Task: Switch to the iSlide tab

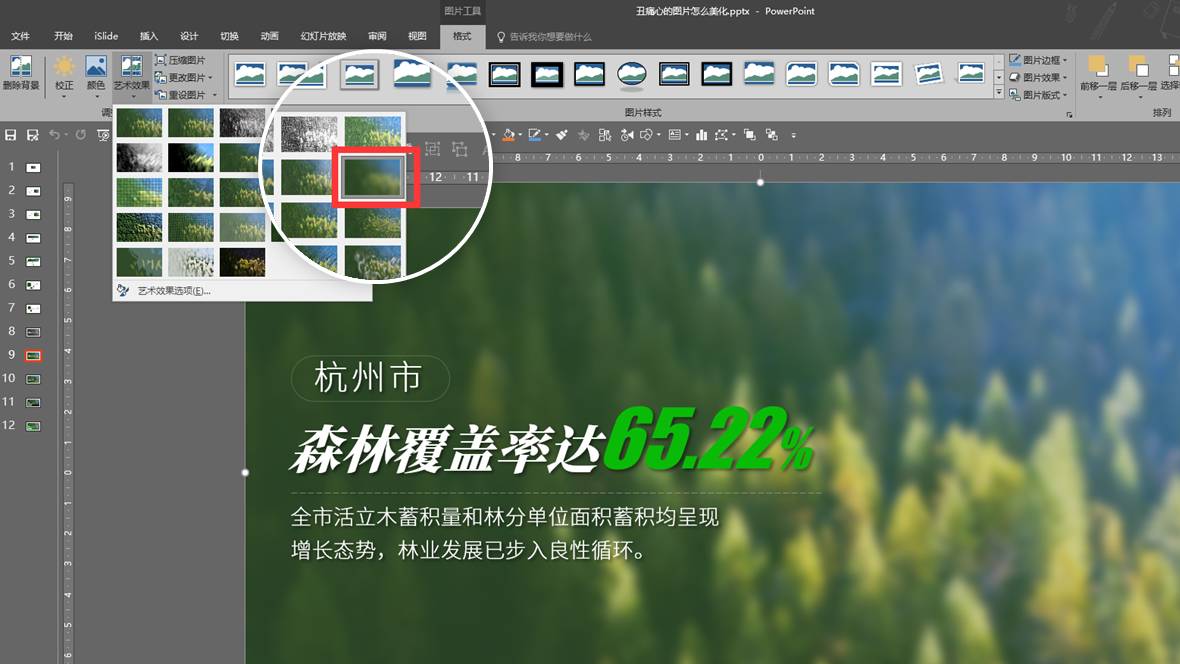Action: tap(106, 36)
